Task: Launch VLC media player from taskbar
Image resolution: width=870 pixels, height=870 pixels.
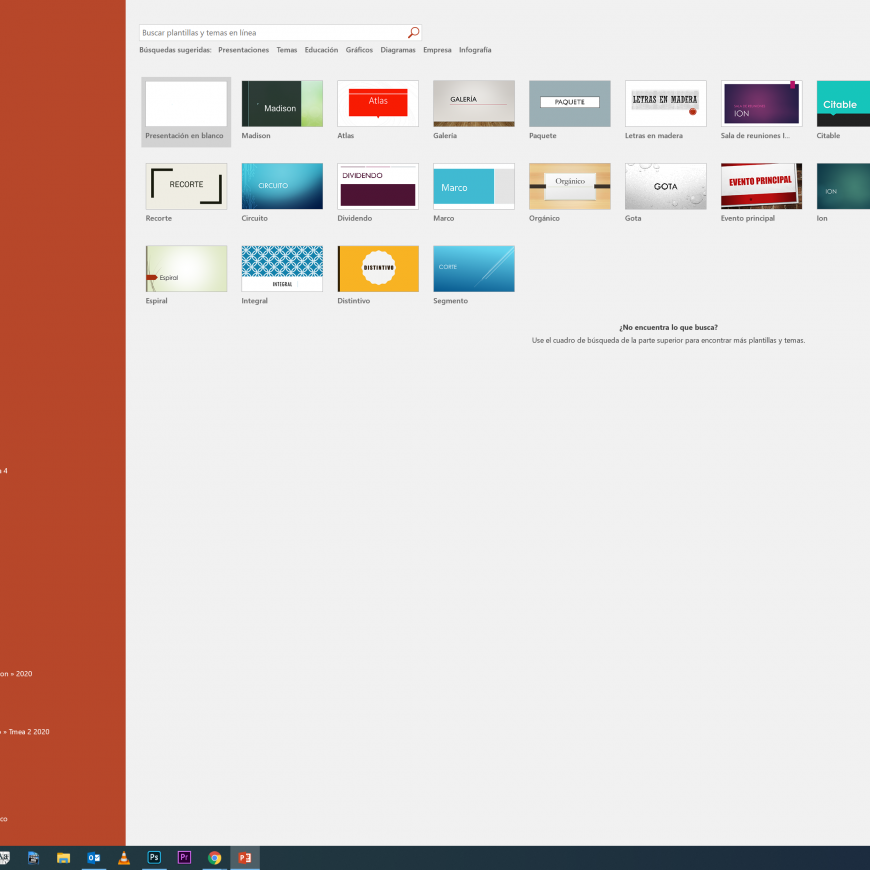Action: (x=124, y=858)
